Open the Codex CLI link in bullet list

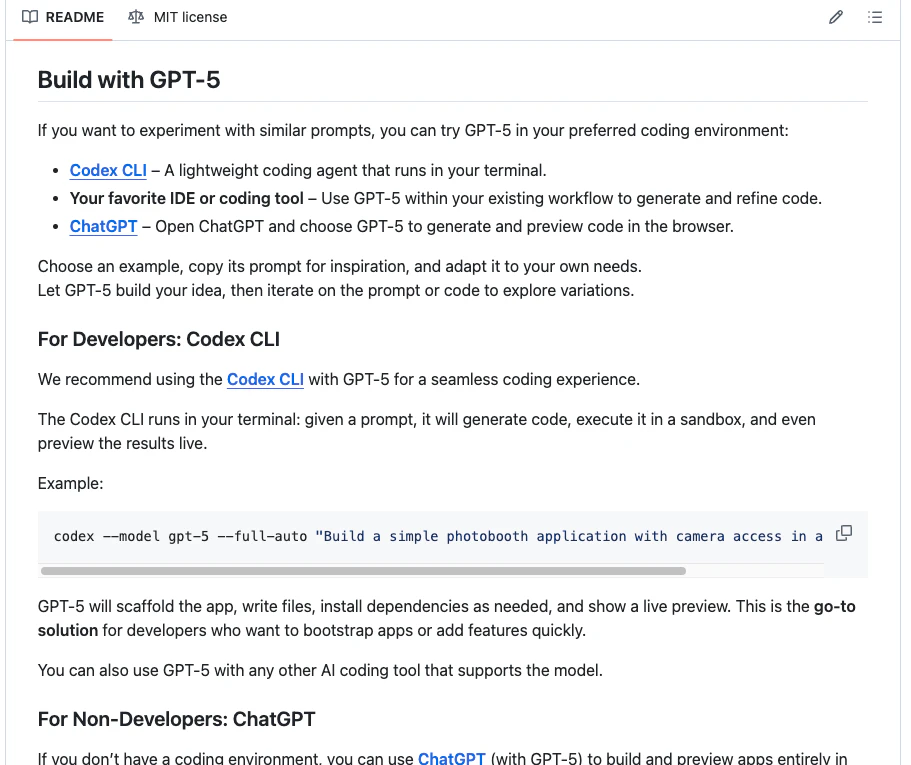tap(108, 170)
